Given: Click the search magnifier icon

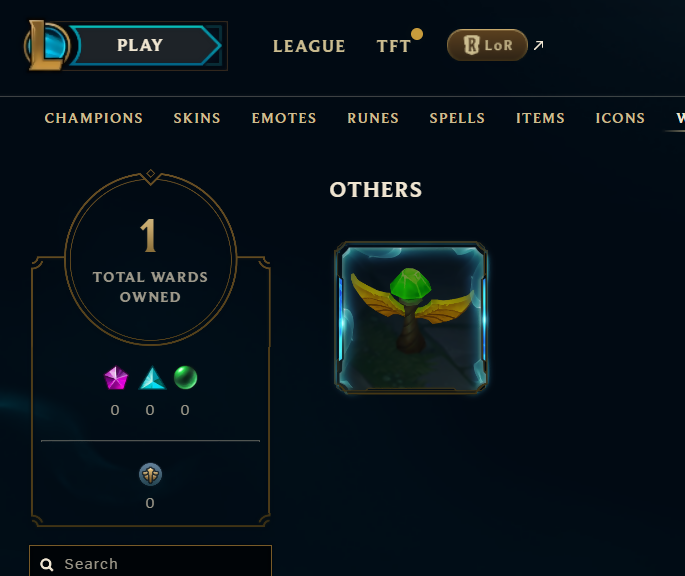Looking at the screenshot, I should point(47,565).
